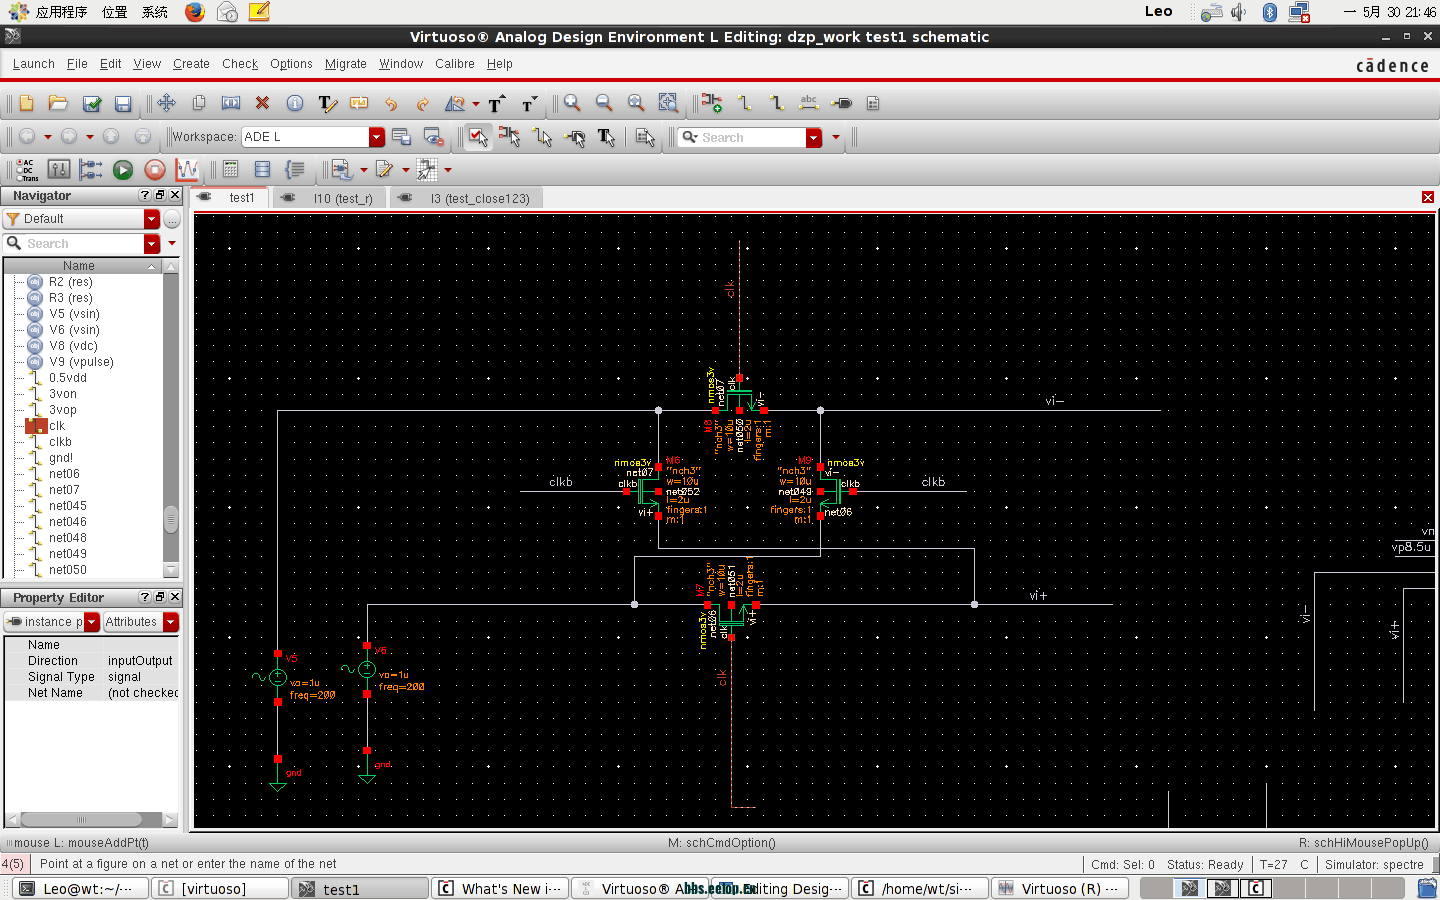Image resolution: width=1440 pixels, height=900 pixels.
Task: Open the Property Editor Attributes dropdown
Action: click(171, 622)
